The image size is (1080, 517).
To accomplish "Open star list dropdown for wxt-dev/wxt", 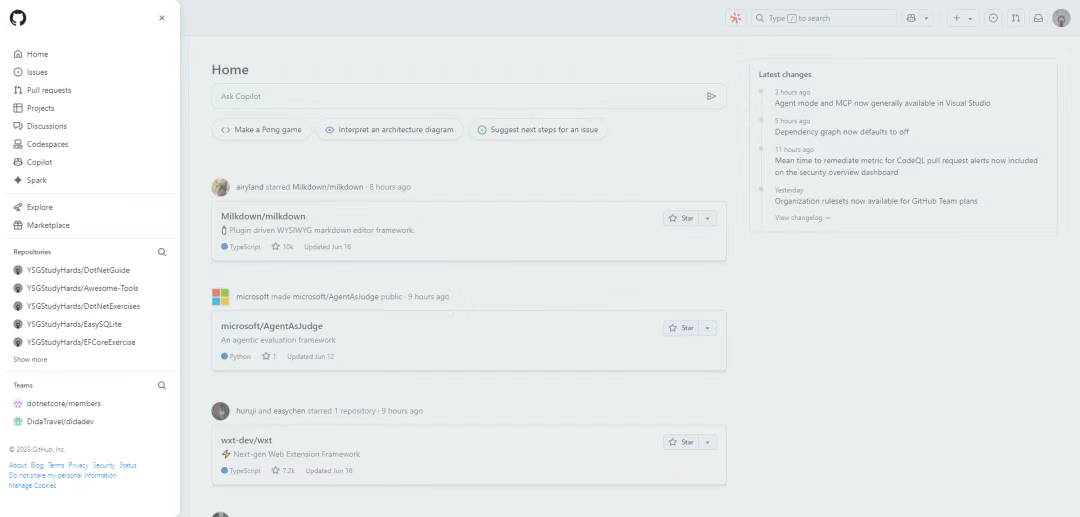I will tap(707, 442).
